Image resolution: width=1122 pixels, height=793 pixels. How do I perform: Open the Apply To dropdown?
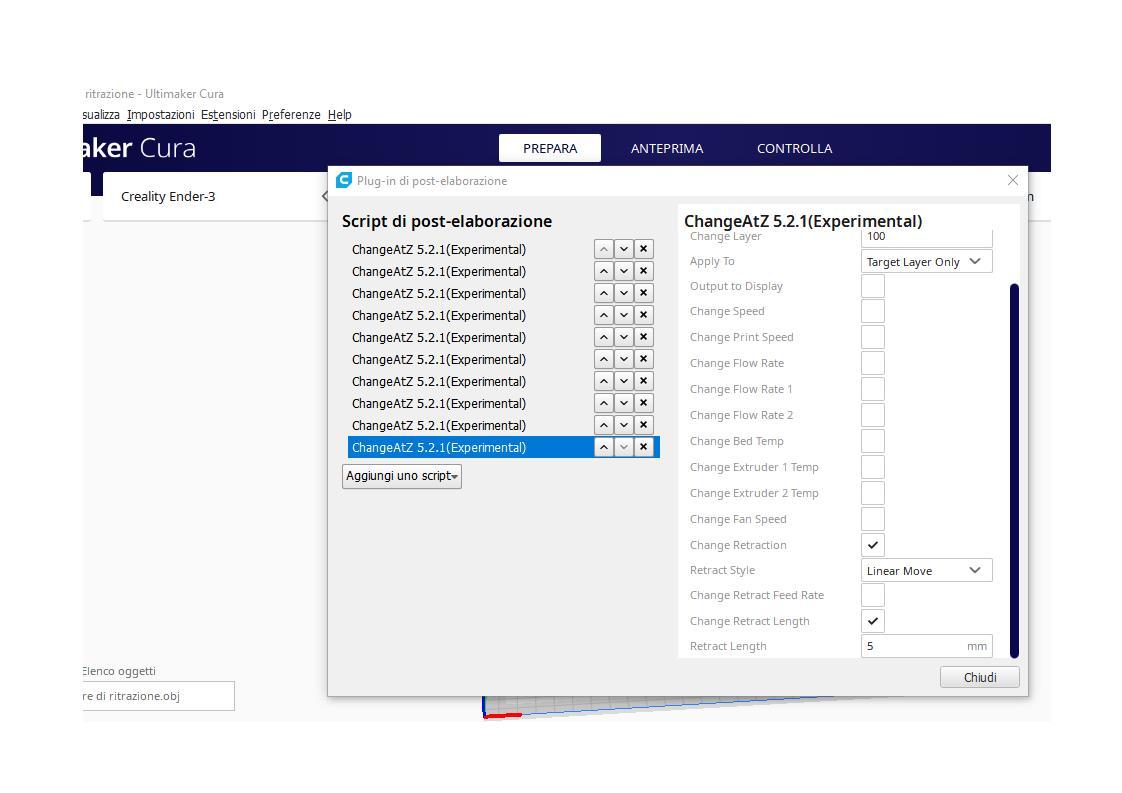(926, 262)
